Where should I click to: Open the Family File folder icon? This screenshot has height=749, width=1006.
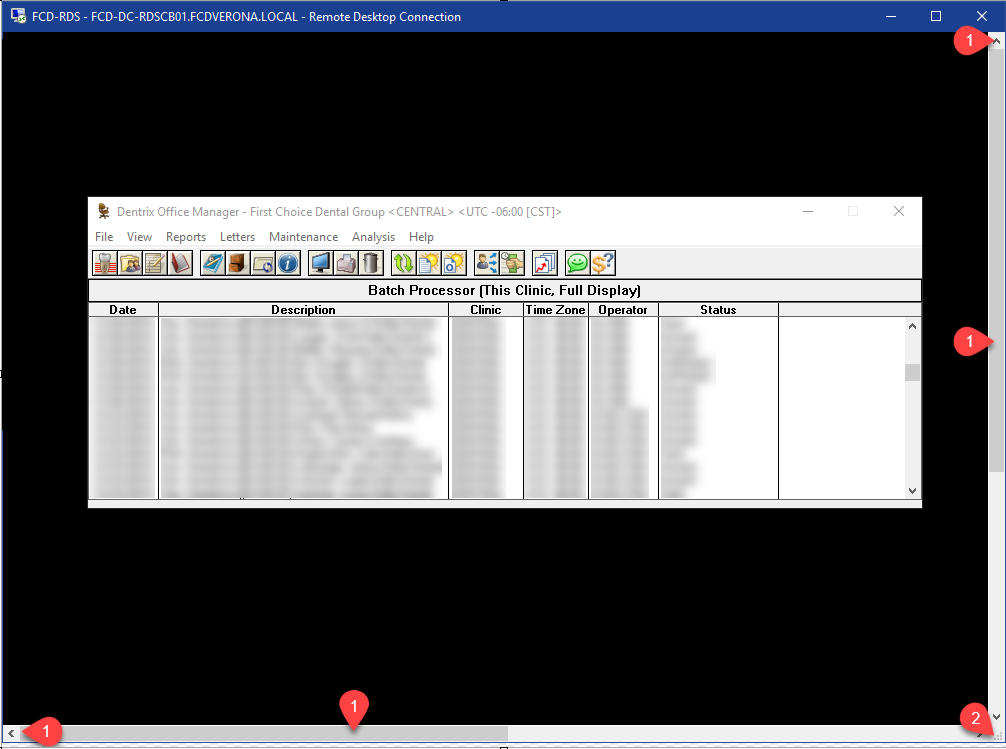click(130, 263)
